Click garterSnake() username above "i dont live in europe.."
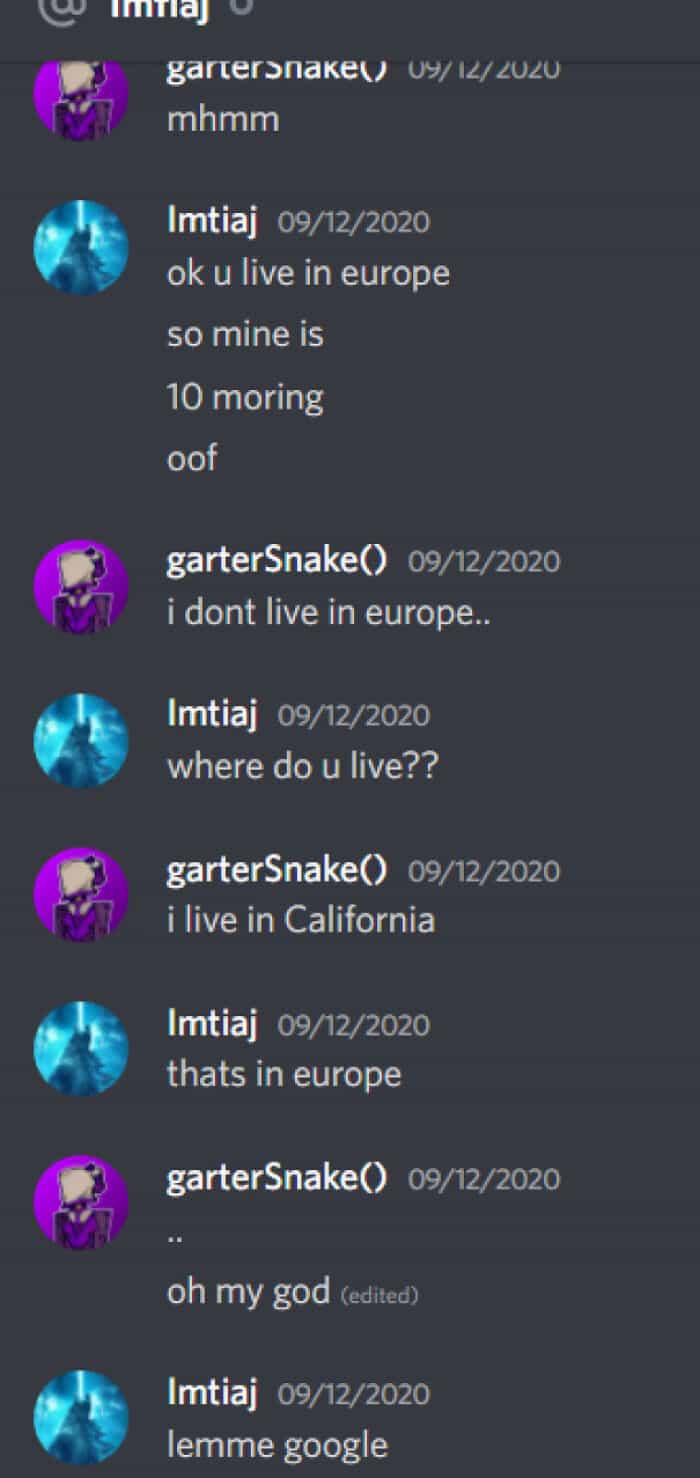The image size is (700, 1478). click(x=276, y=561)
